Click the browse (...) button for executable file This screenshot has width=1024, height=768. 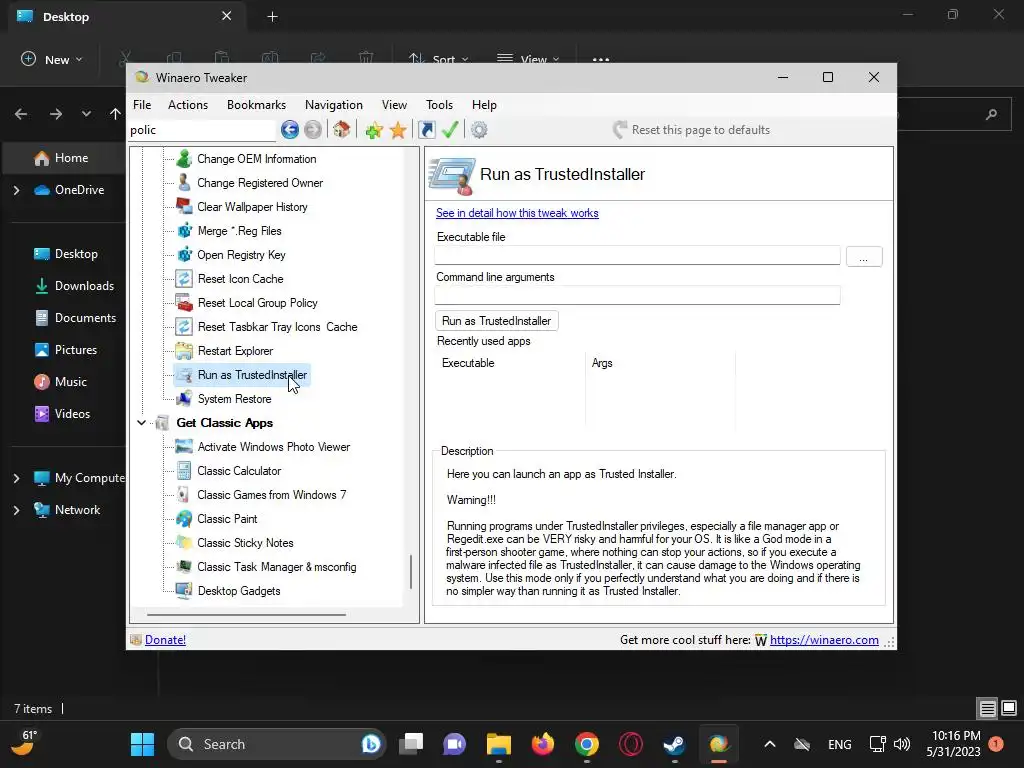tap(864, 257)
